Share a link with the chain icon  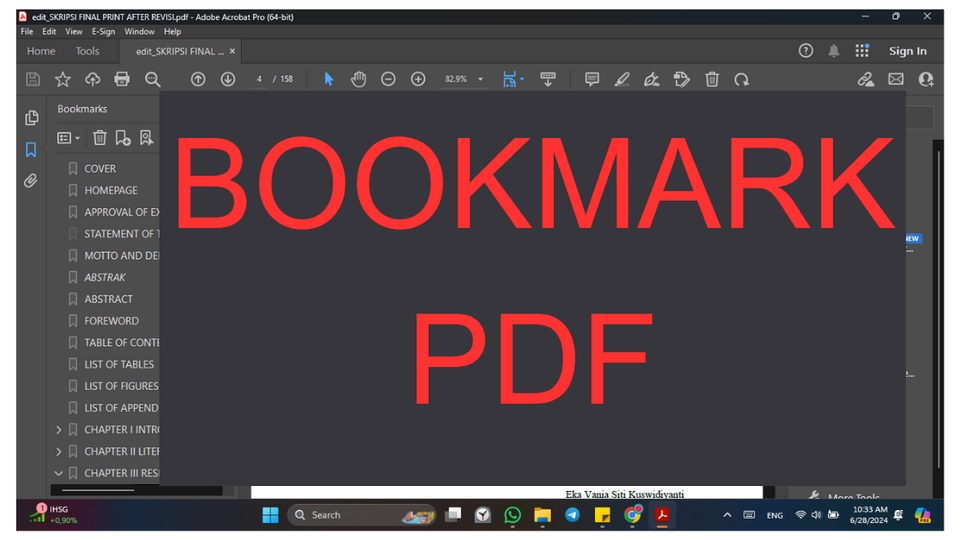click(866, 80)
